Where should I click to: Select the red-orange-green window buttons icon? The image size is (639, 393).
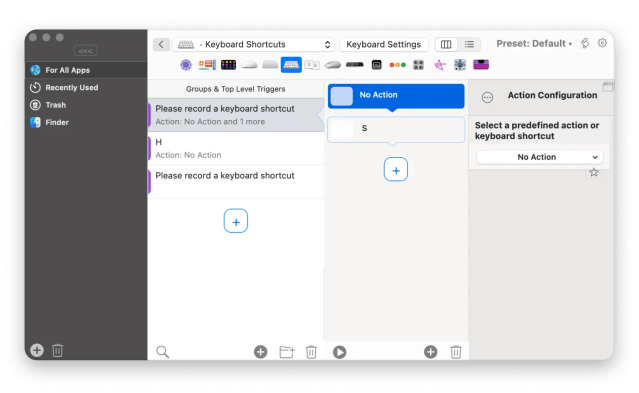pos(397,65)
